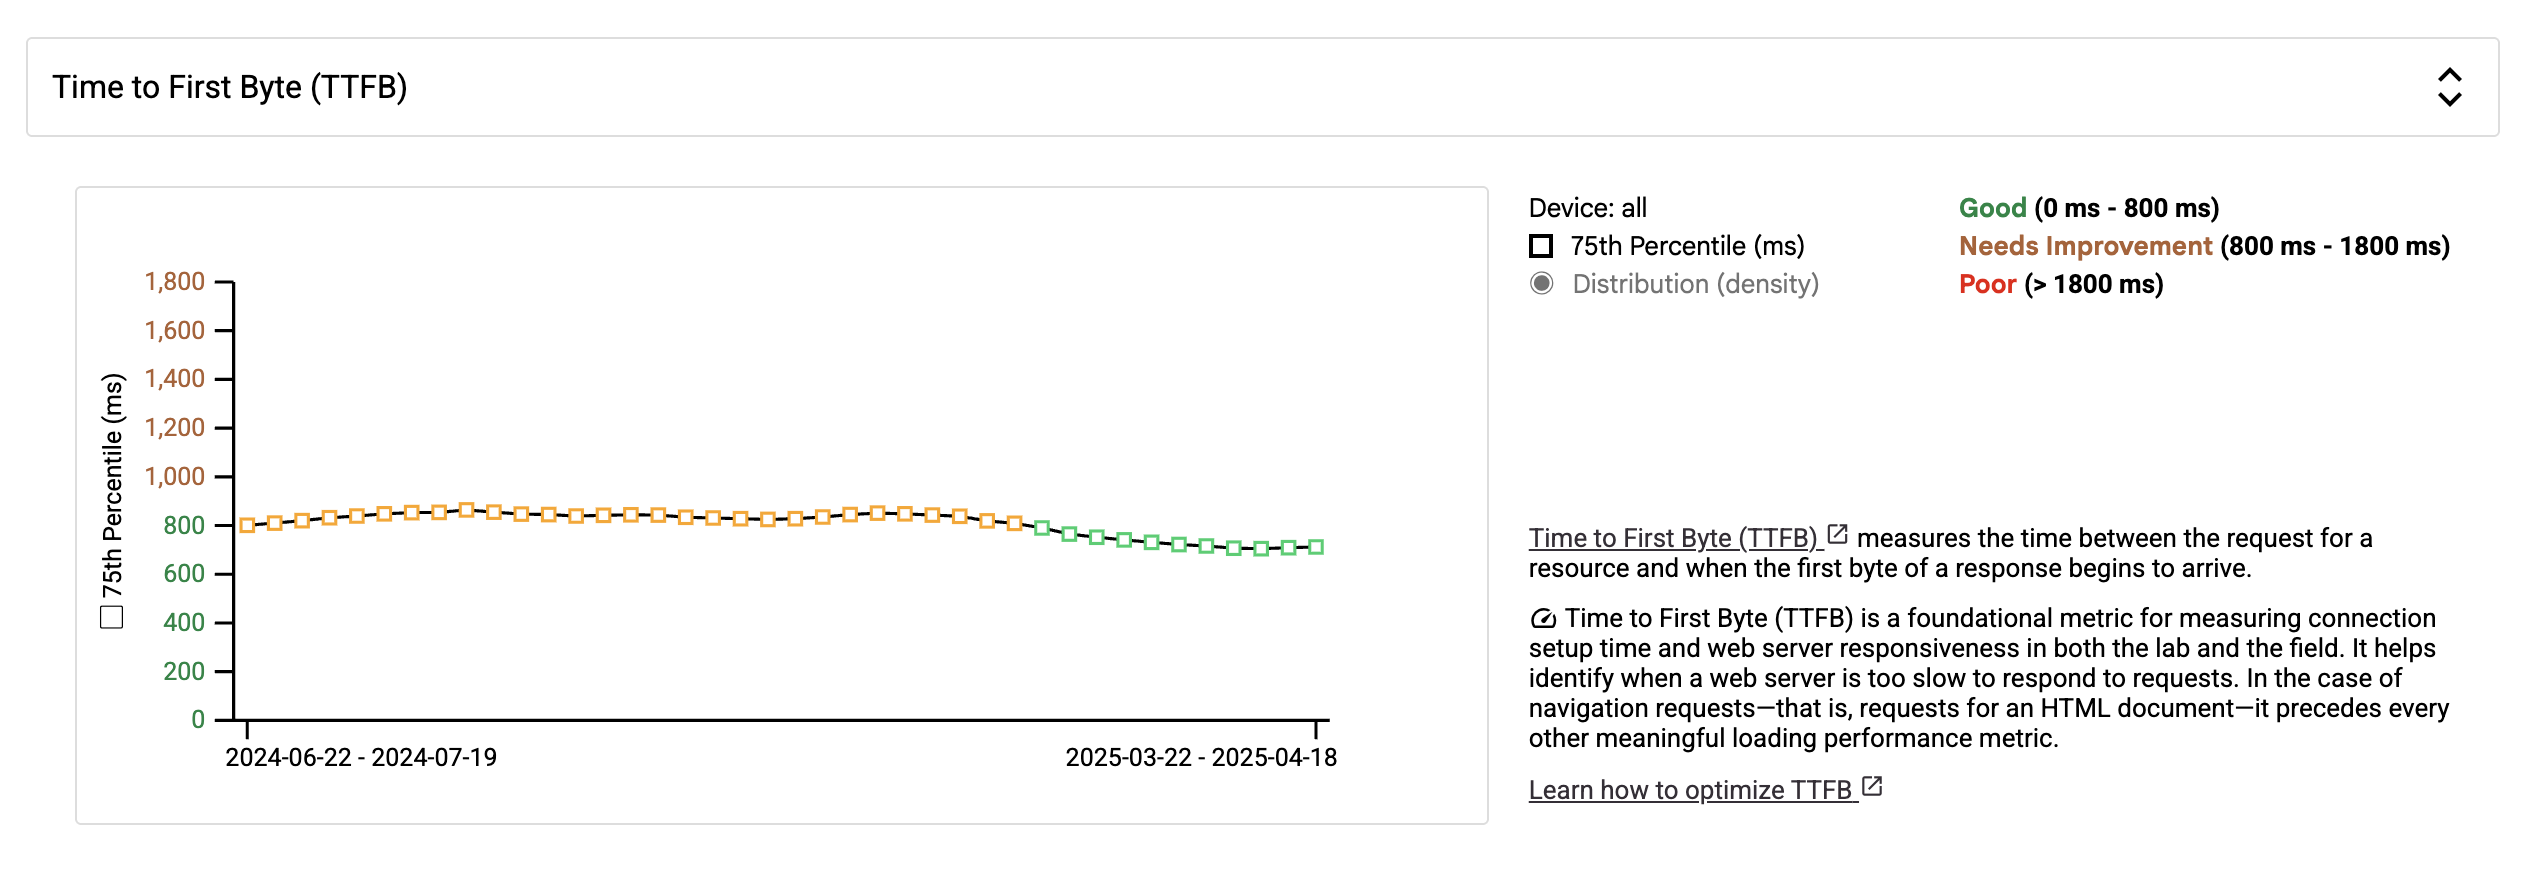The width and height of the screenshot is (2542, 880).
Task: Click the last green data point on the chart
Action: (1316, 547)
